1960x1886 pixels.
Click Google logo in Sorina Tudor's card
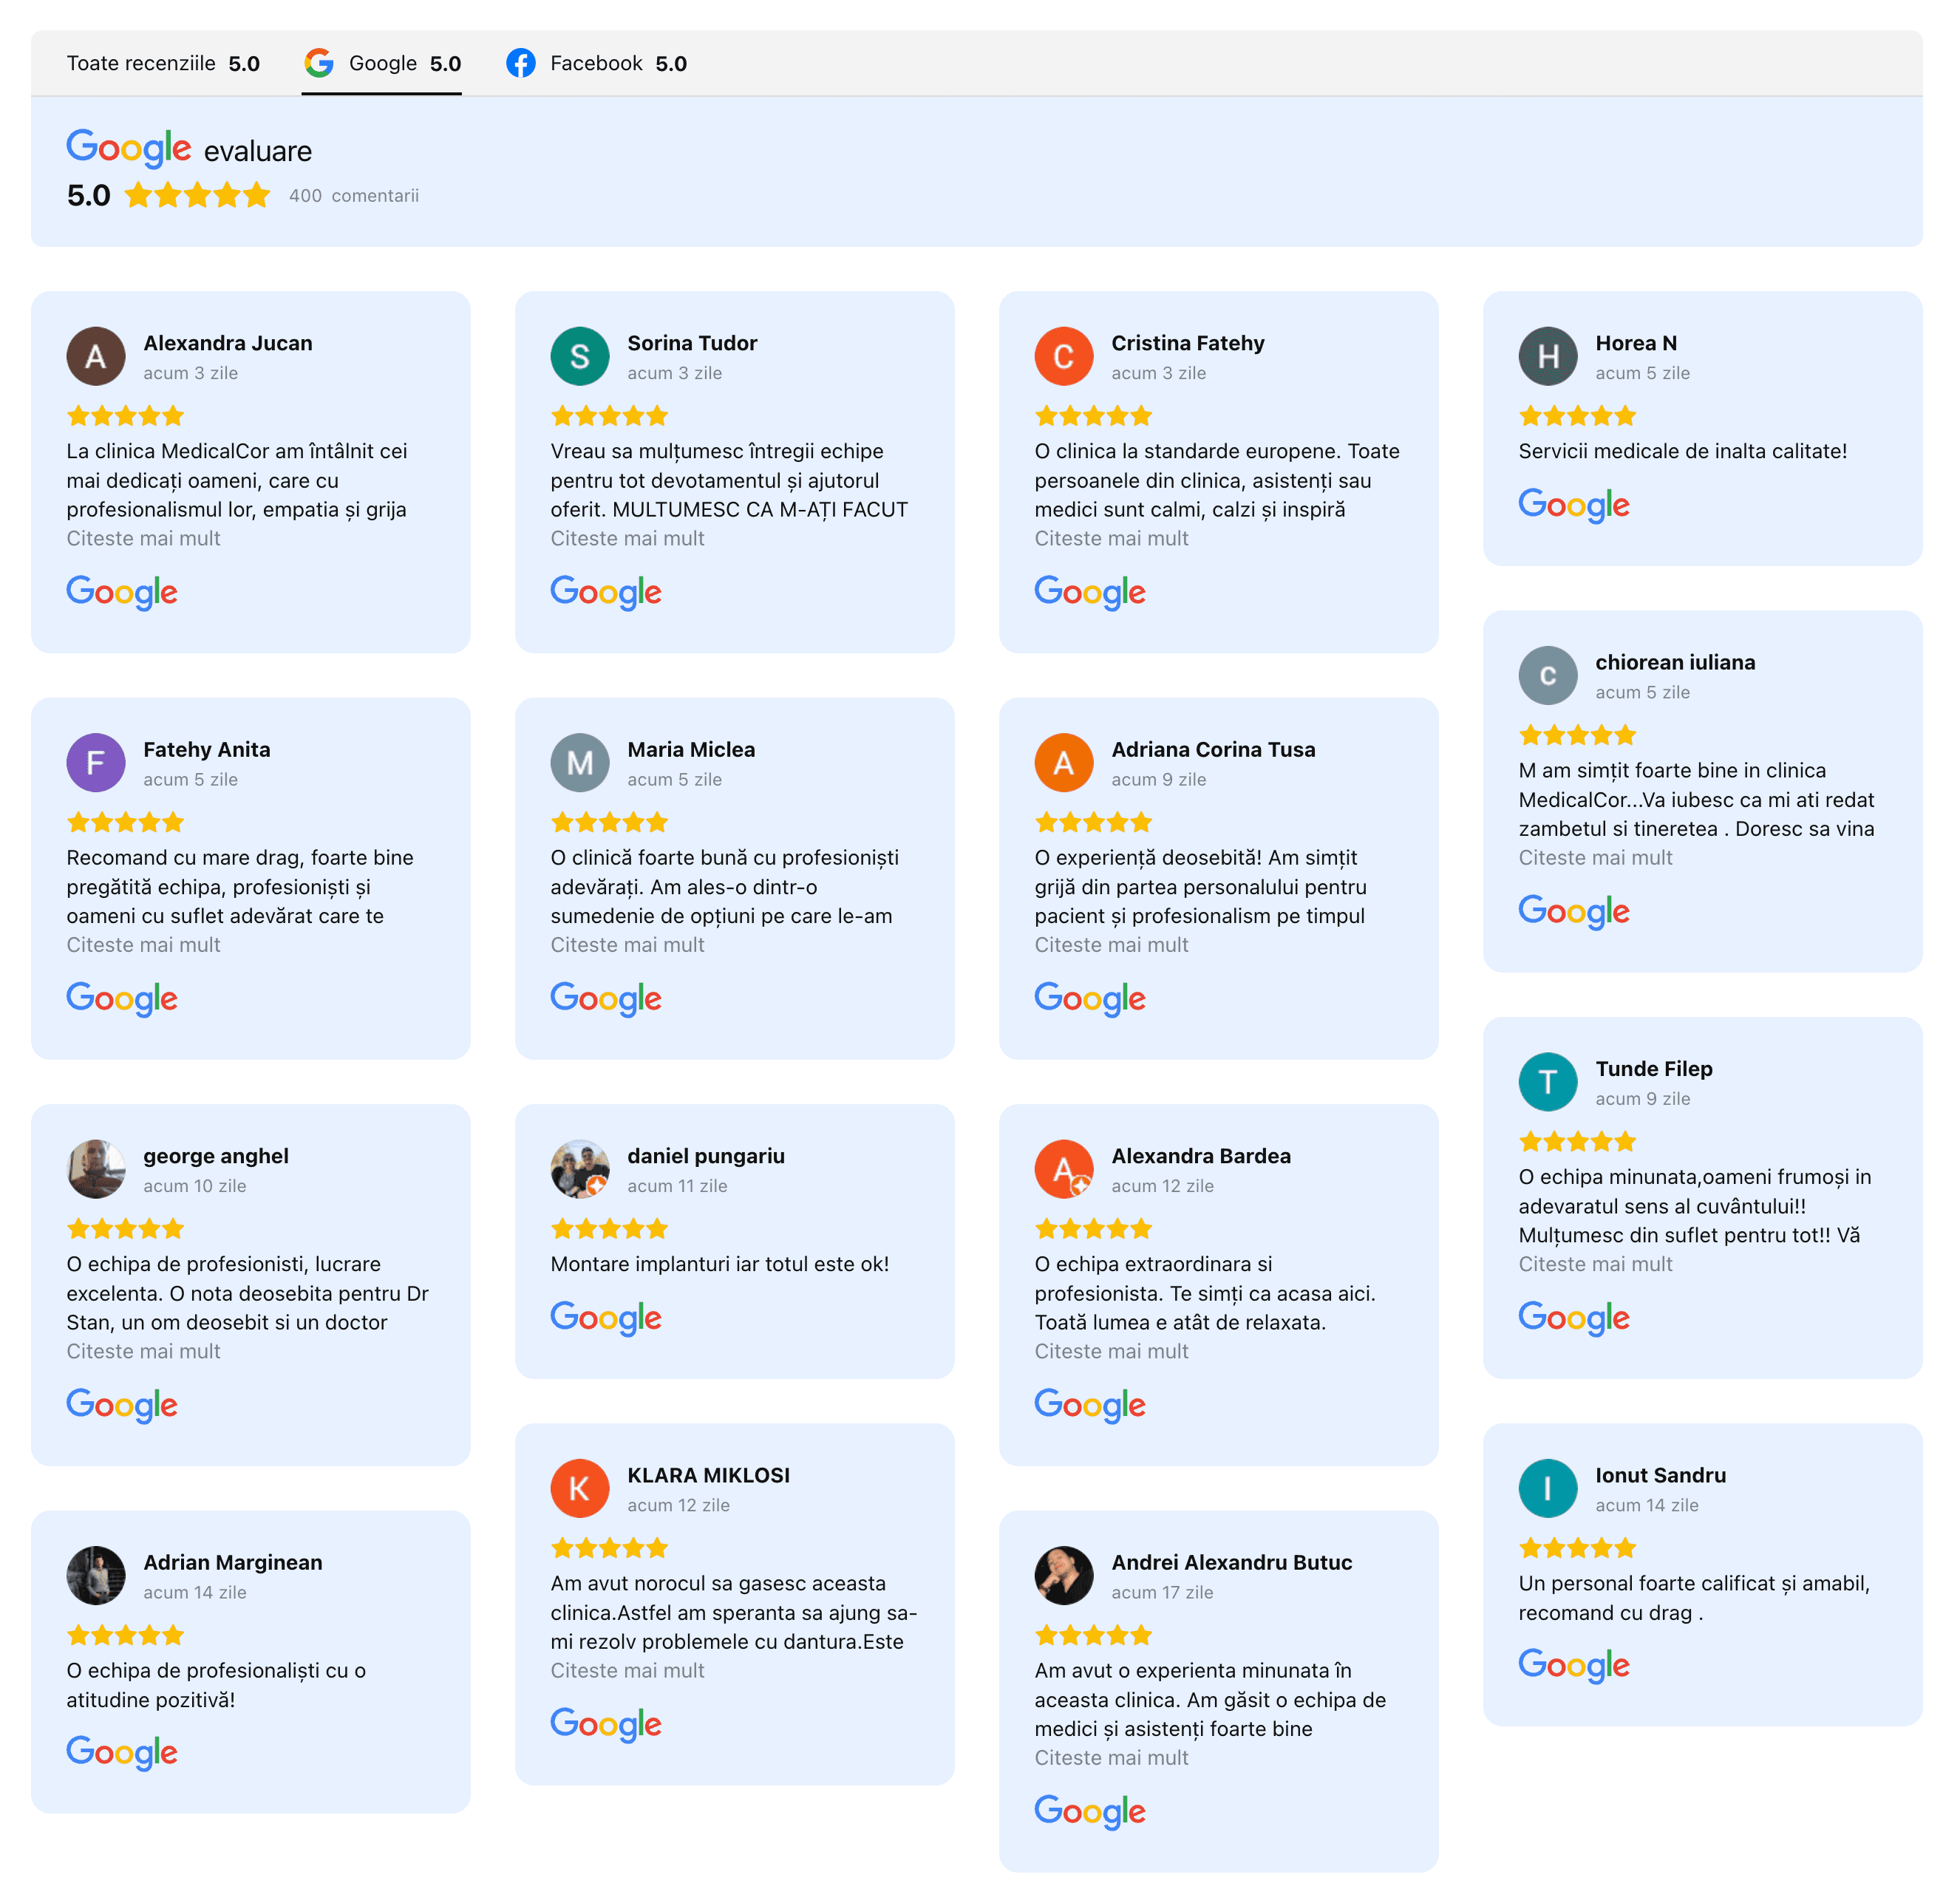coord(606,593)
